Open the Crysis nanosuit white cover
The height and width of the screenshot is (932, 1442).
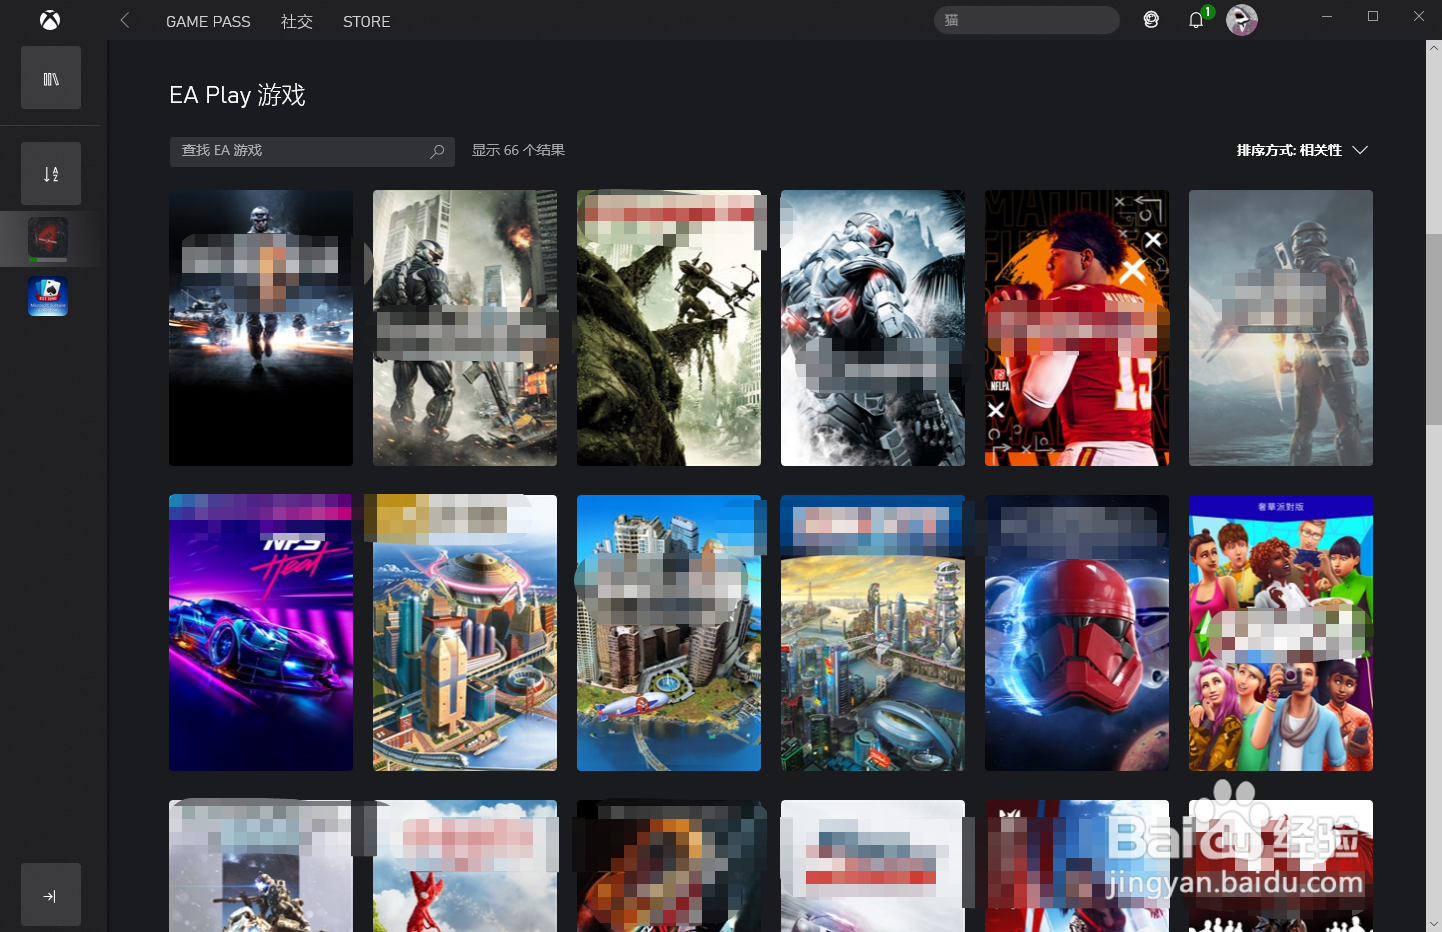click(873, 328)
